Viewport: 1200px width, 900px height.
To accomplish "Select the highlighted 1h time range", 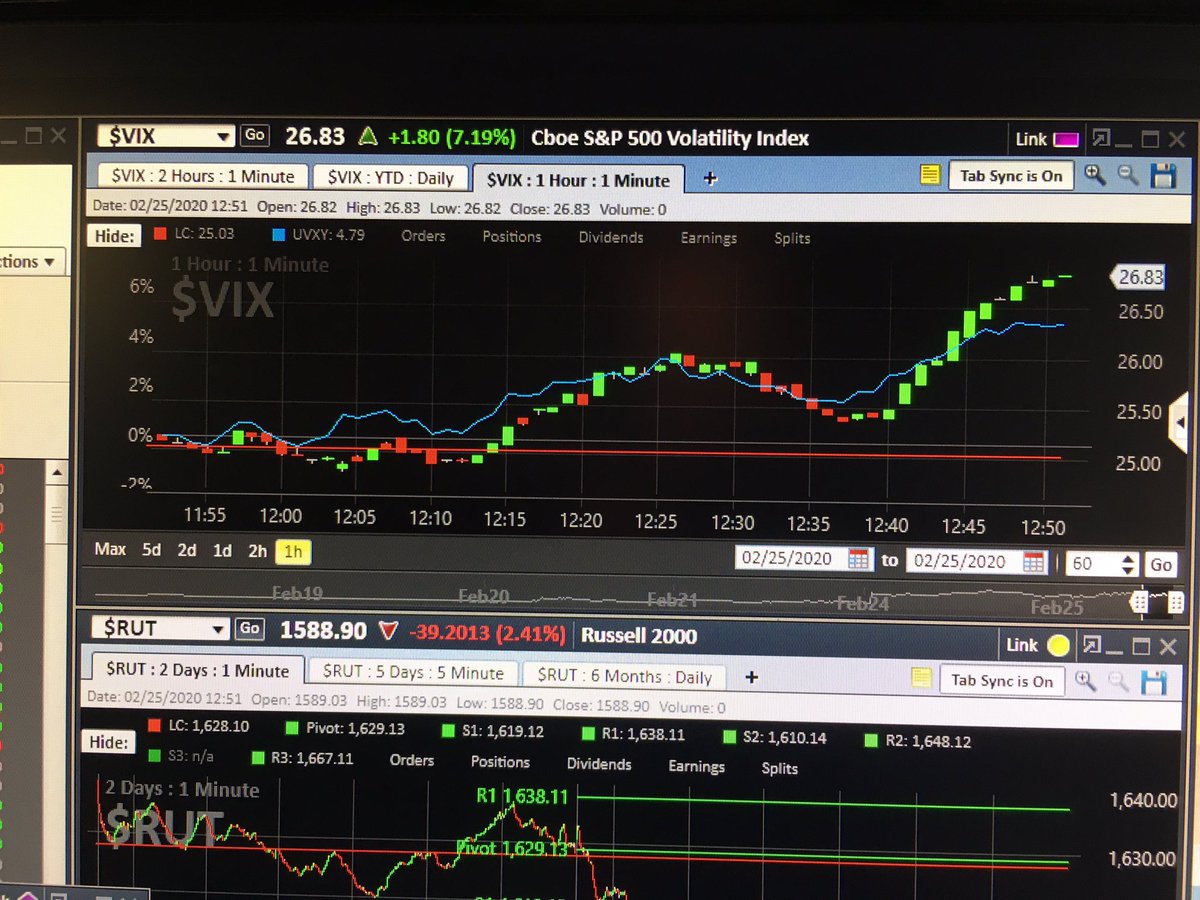I will pyautogui.click(x=291, y=551).
